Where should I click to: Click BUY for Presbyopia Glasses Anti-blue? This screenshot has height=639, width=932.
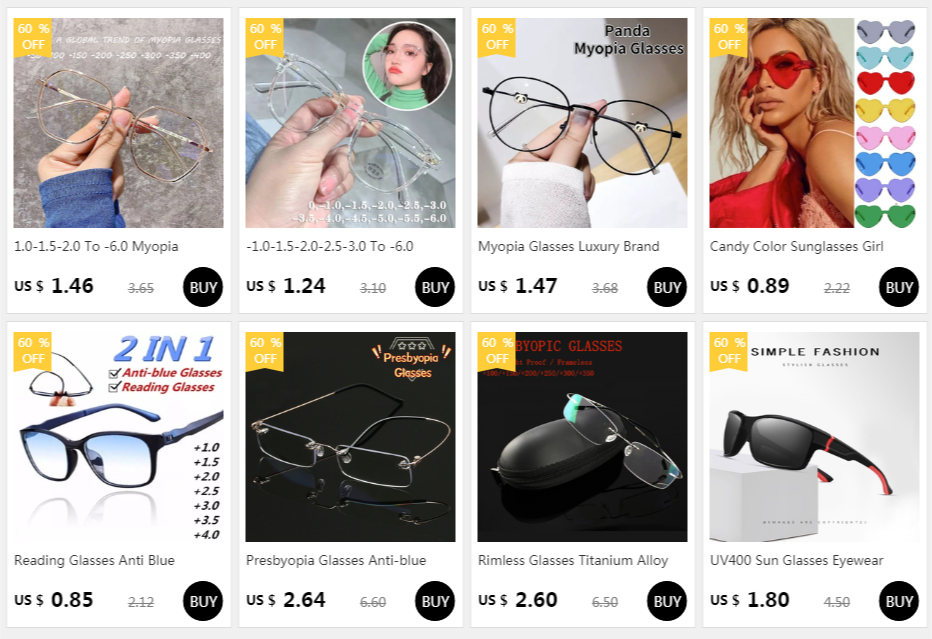[x=434, y=601]
